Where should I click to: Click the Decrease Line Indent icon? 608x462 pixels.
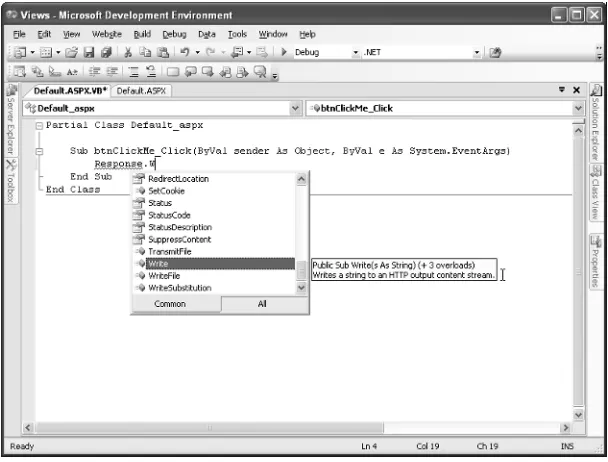click(x=94, y=71)
